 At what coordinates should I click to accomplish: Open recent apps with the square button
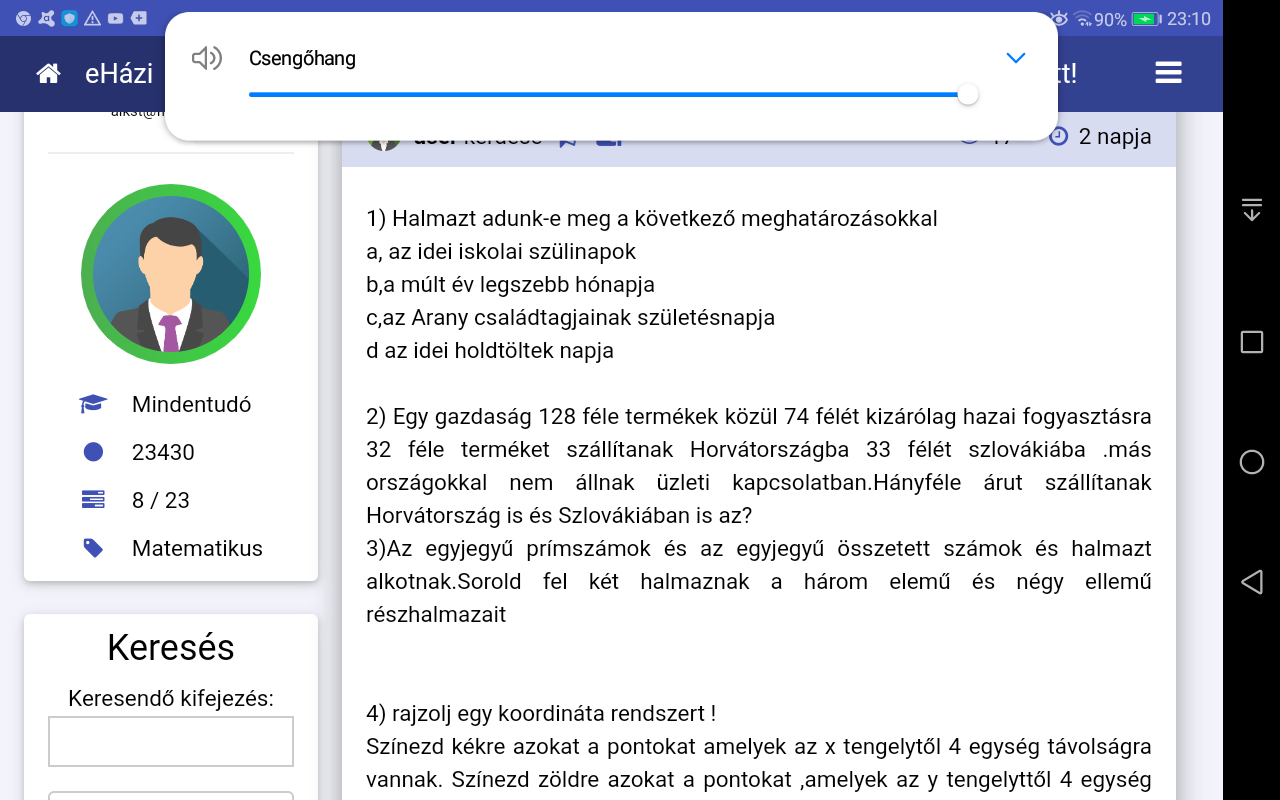(1251, 343)
